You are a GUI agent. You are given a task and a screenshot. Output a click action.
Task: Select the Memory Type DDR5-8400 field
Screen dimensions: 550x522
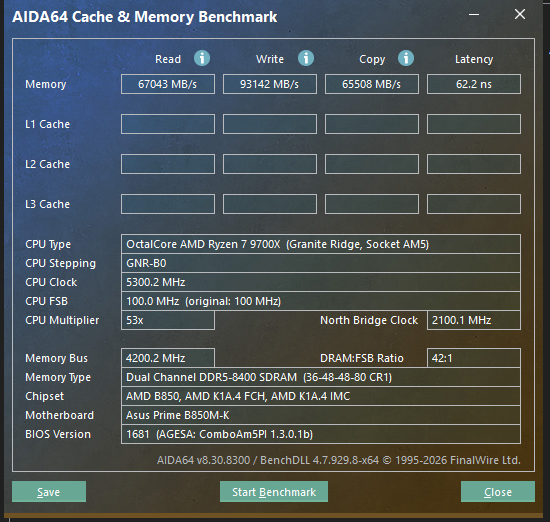point(321,377)
